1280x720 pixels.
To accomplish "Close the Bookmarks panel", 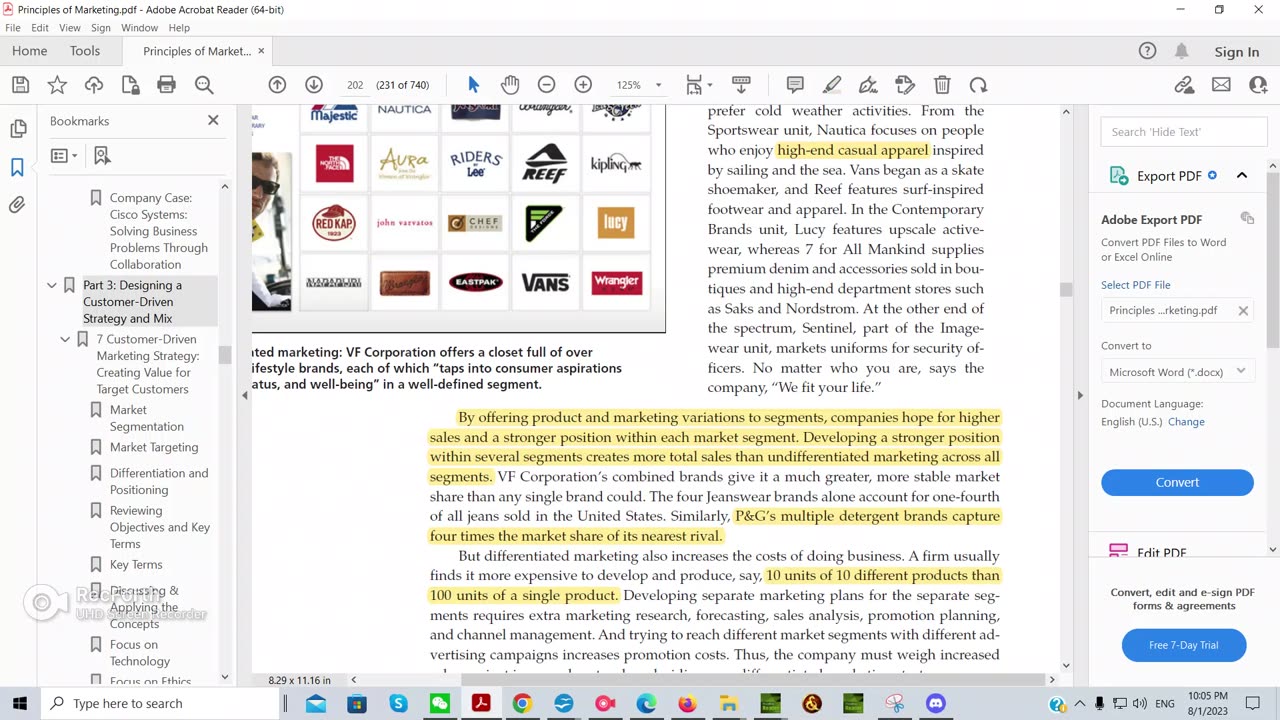I will (x=213, y=120).
